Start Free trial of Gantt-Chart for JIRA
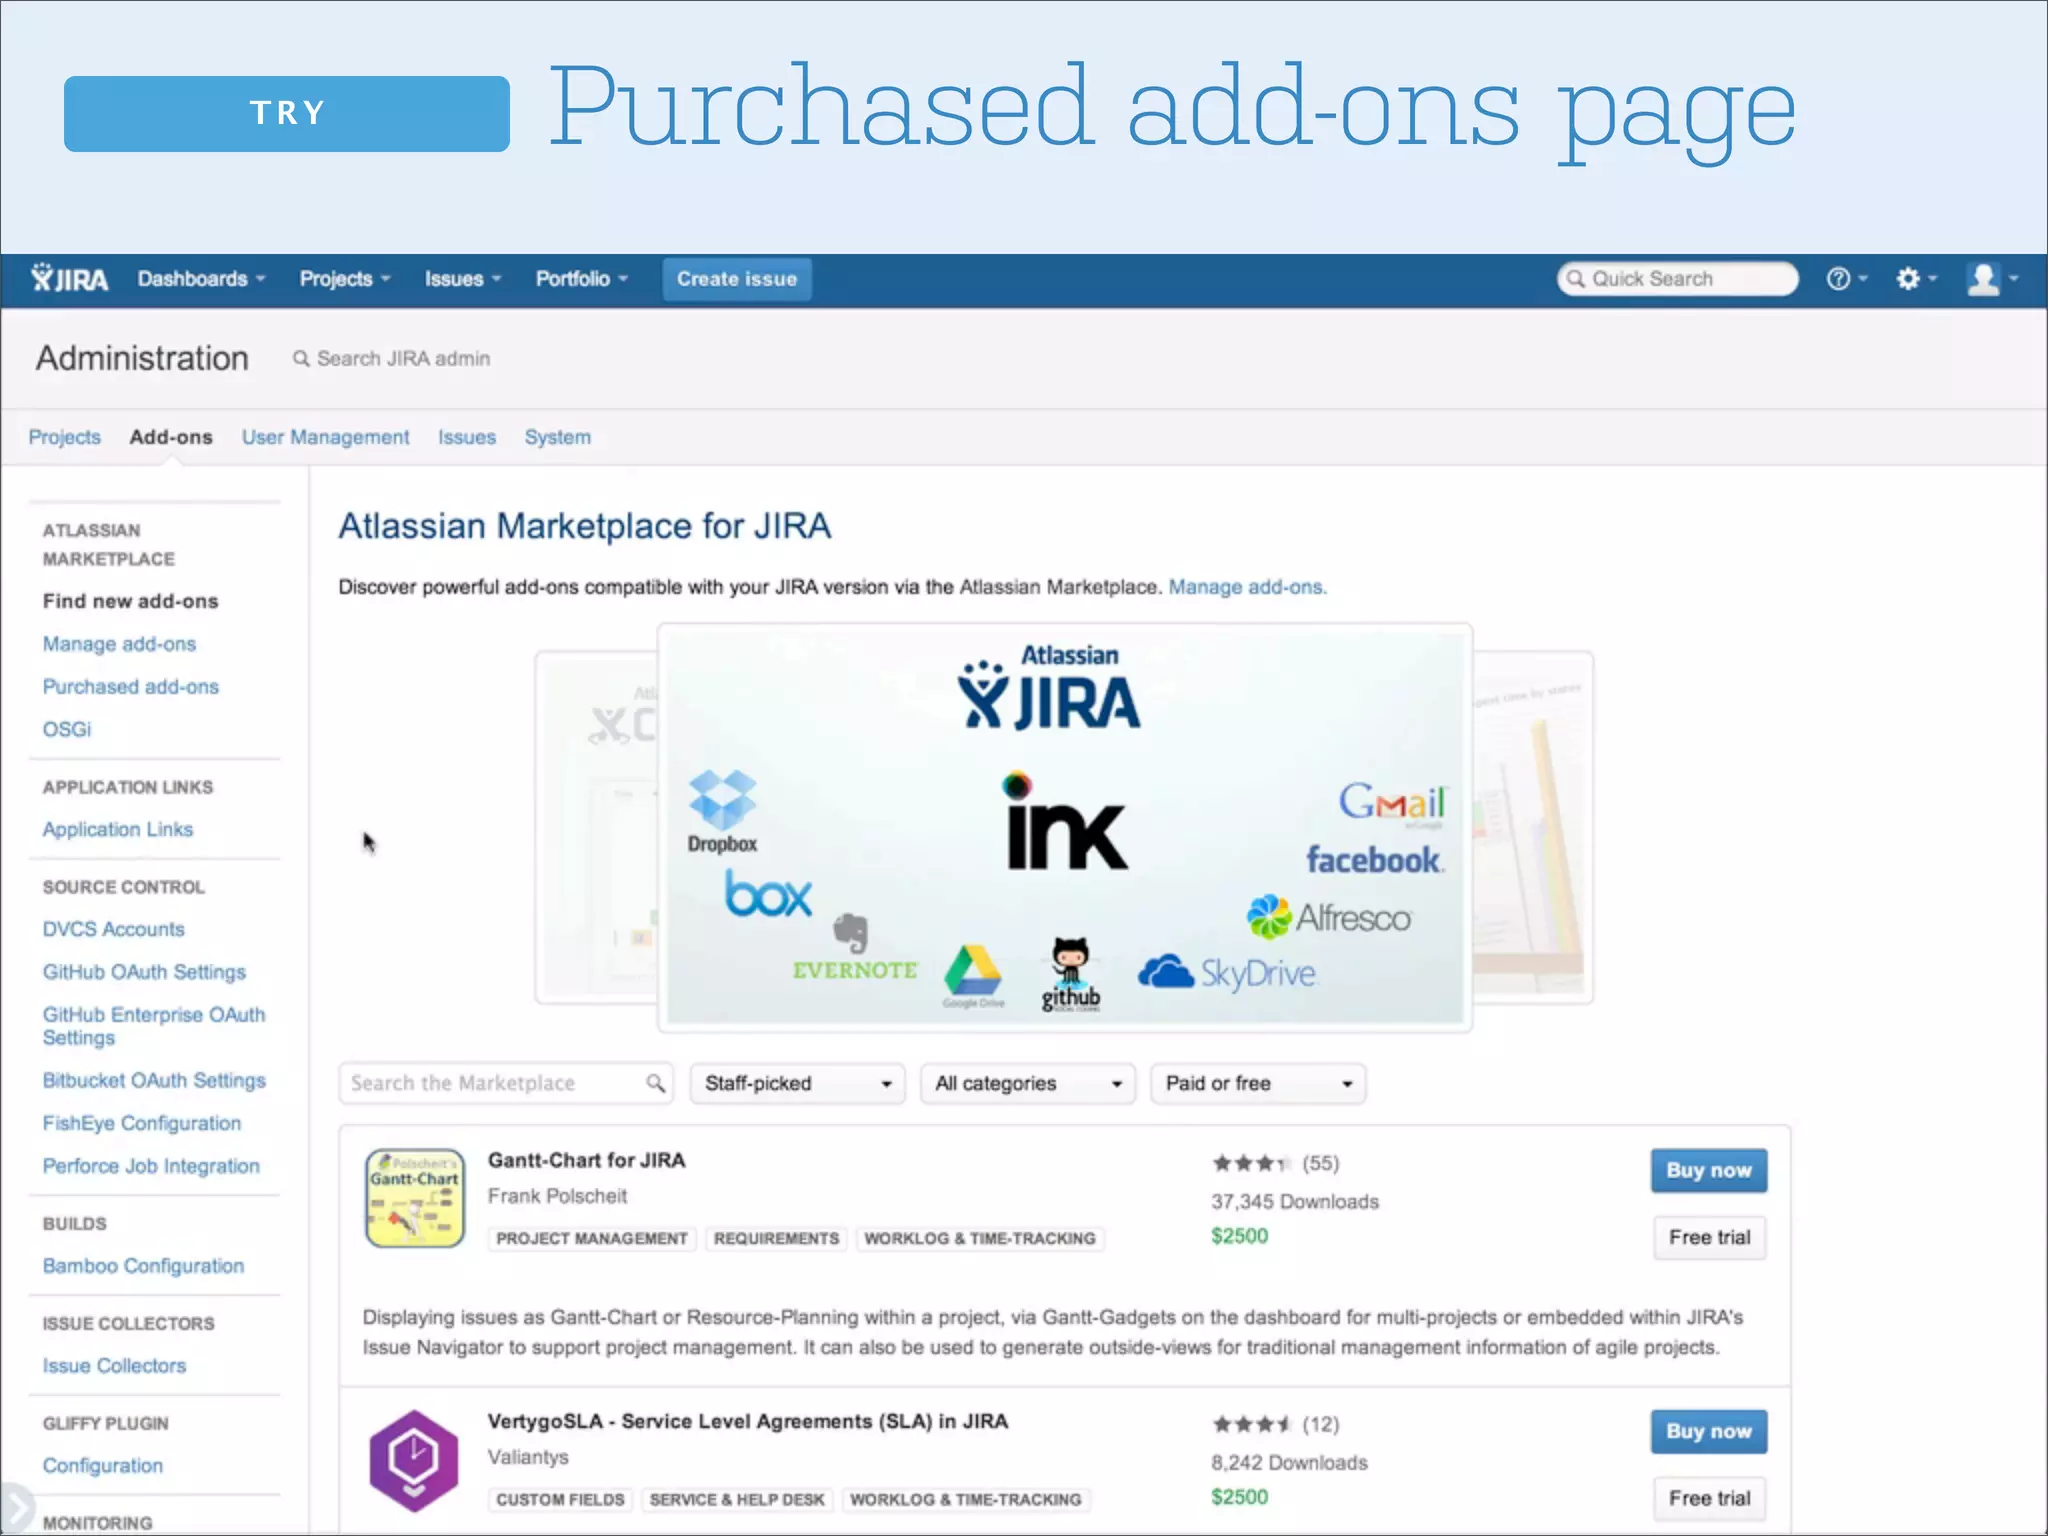Screen dimensions: 2048x1536 [1709, 1237]
